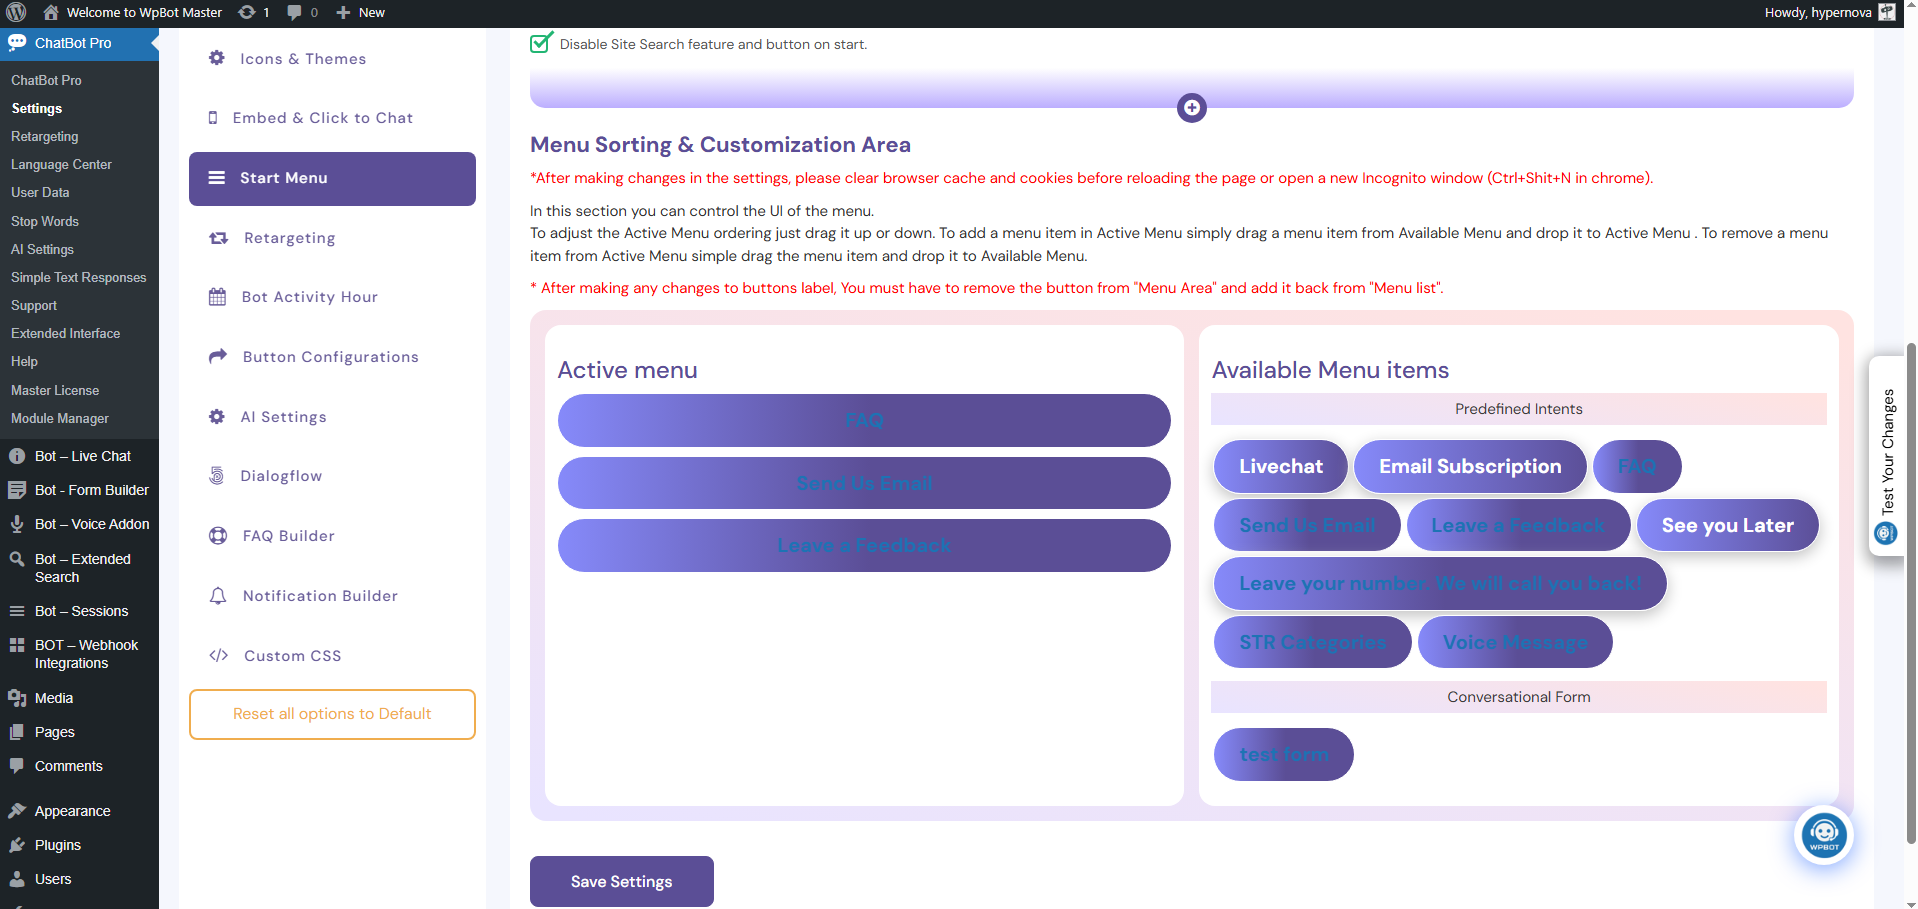Open the Dialogflow section icon
The width and height of the screenshot is (1918, 909).
217,475
